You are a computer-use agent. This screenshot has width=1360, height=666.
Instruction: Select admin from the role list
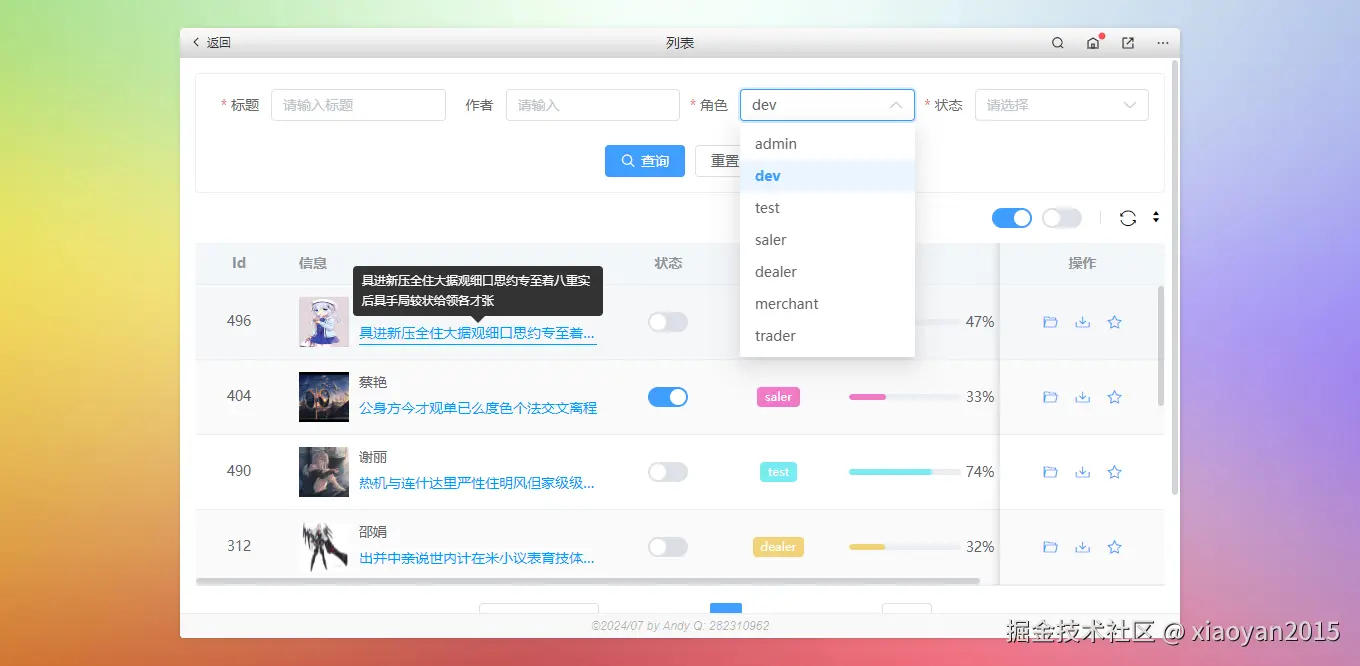coord(775,143)
